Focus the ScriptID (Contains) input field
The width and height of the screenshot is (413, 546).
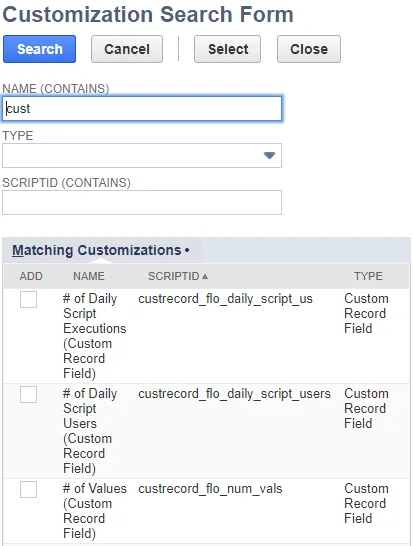point(142,202)
